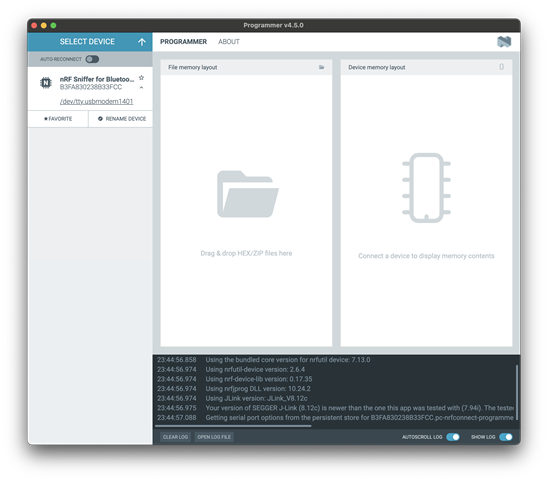
Task: Click the 'Drag & drop HEX/ZIP files here' text
Action: pos(246,253)
